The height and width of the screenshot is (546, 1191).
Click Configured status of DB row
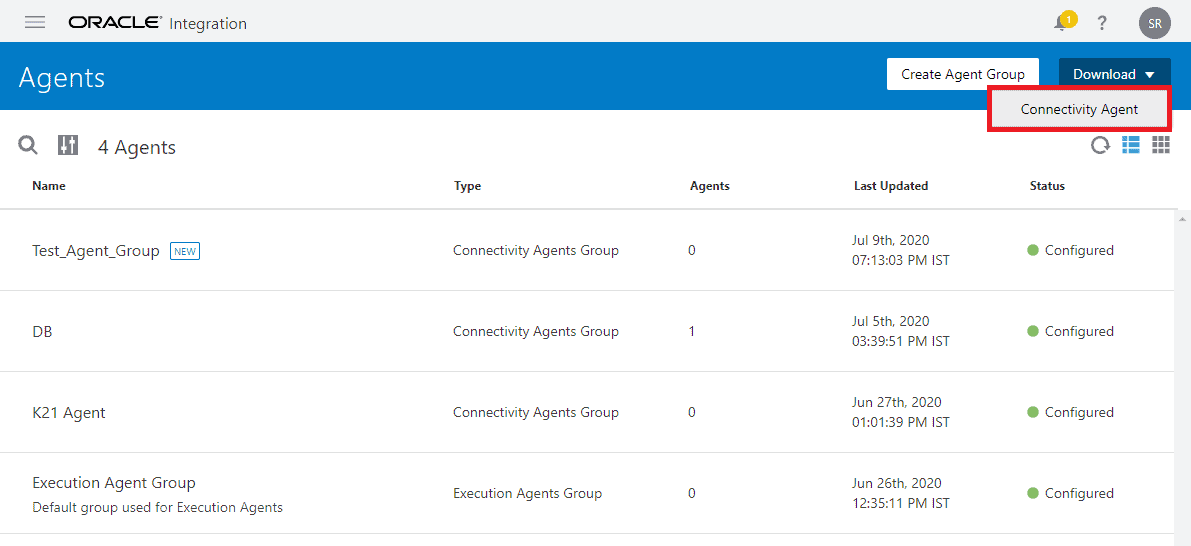(x=1070, y=332)
